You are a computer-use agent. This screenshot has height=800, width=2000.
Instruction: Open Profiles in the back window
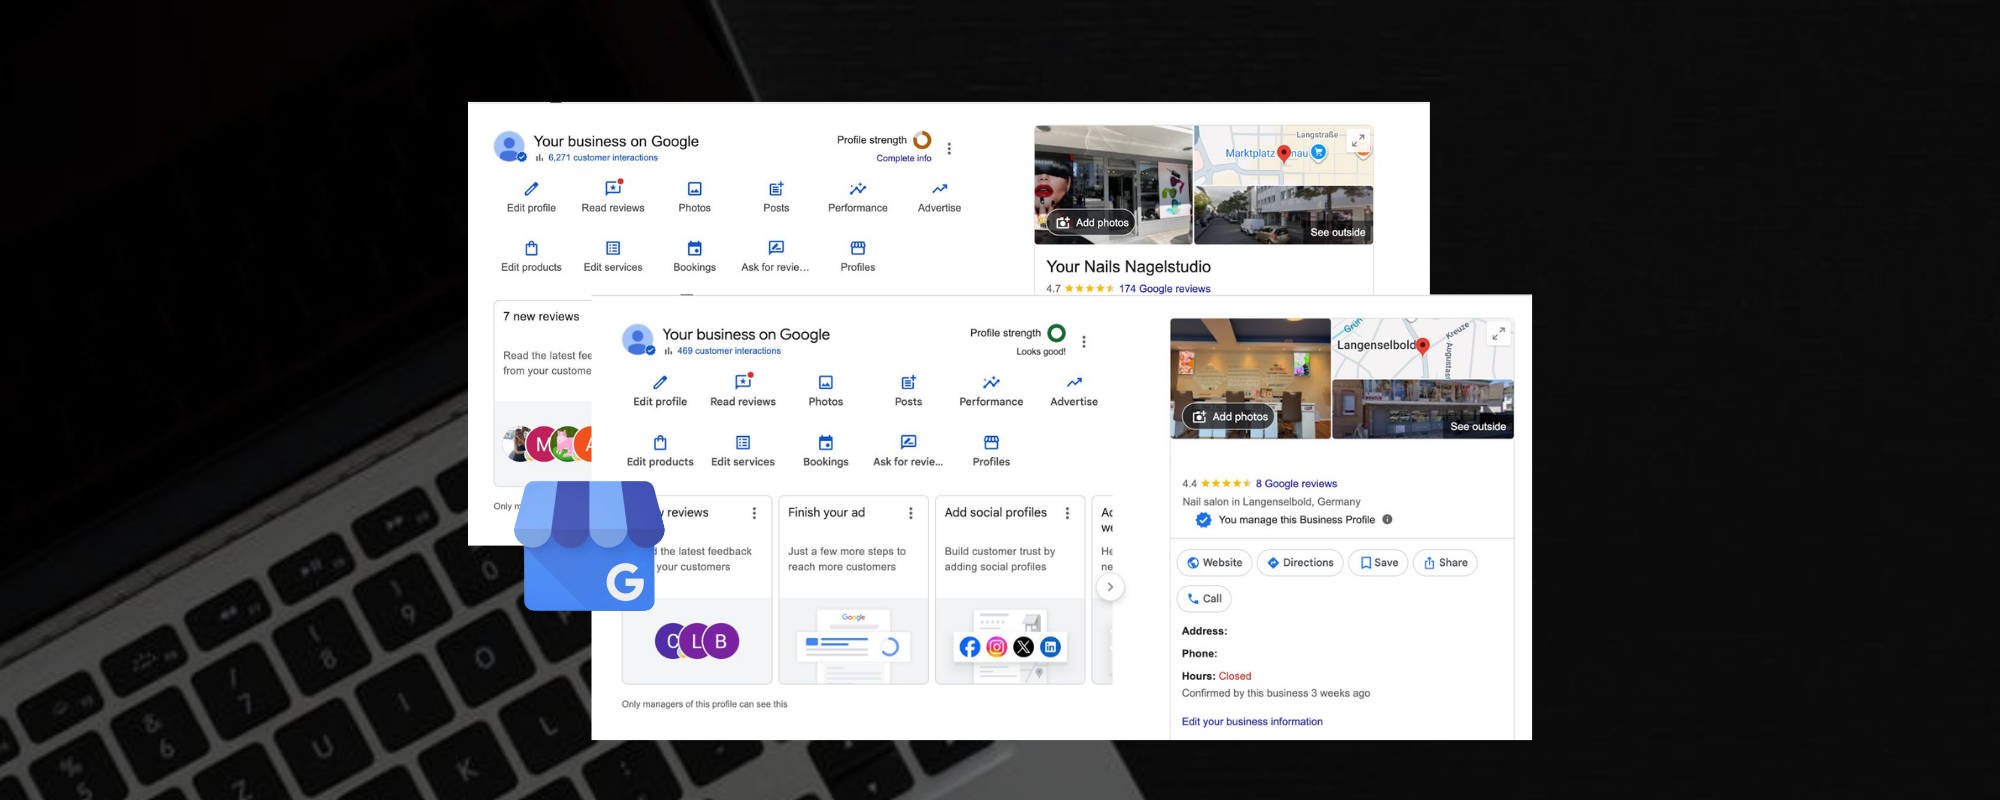click(857, 256)
